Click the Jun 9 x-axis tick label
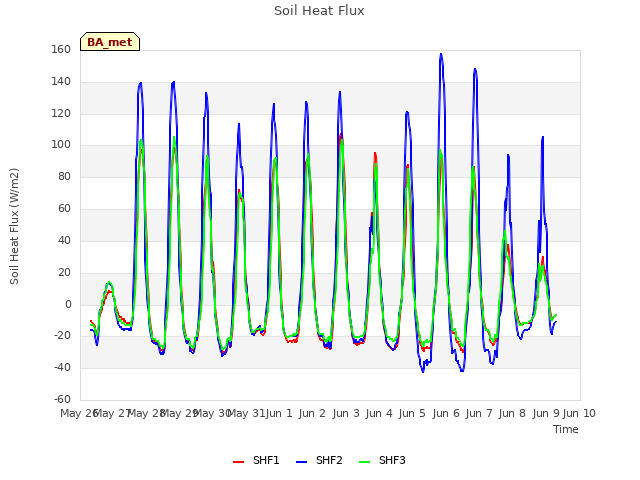The width and height of the screenshot is (640, 480). (x=546, y=413)
